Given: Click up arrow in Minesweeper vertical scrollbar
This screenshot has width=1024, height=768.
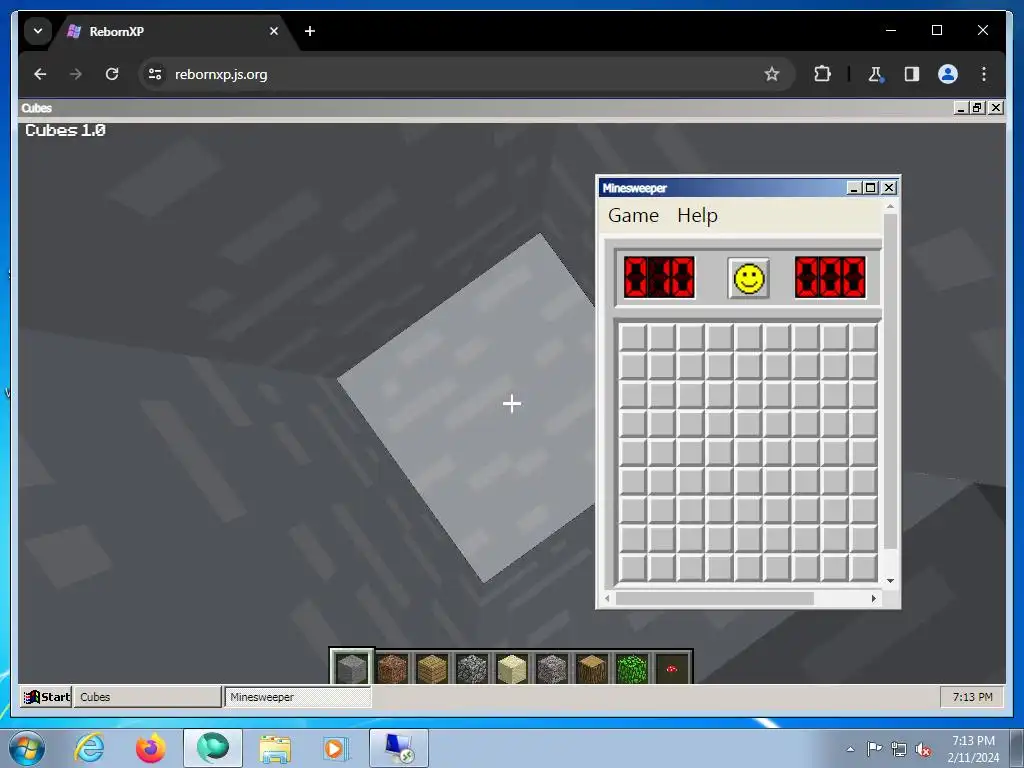Looking at the screenshot, I should coord(890,206).
